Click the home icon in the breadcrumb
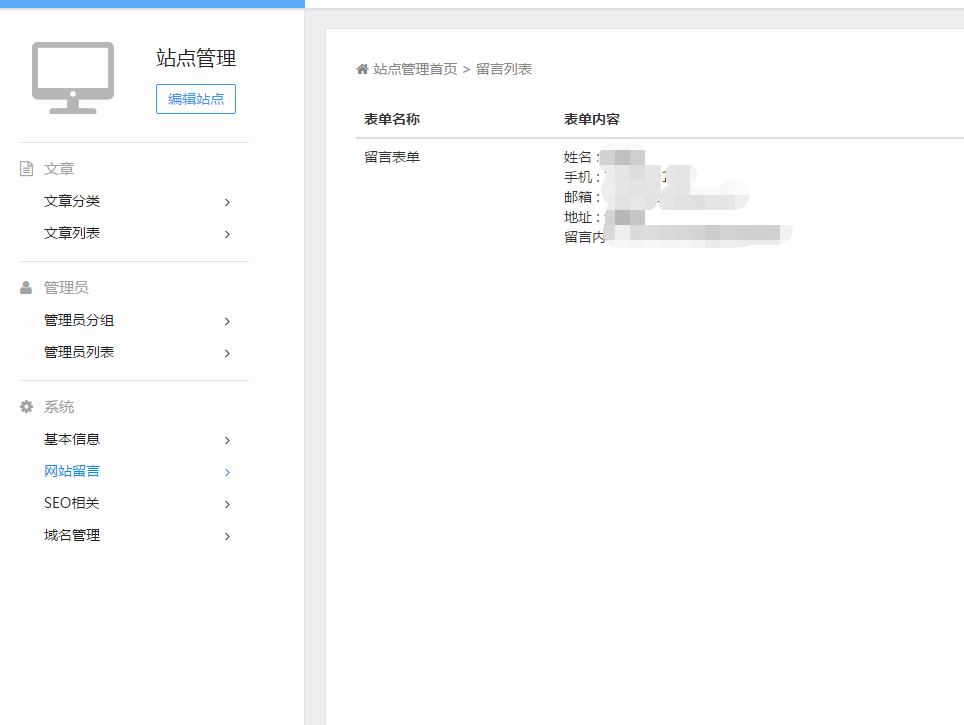The image size is (964, 725). click(x=362, y=69)
